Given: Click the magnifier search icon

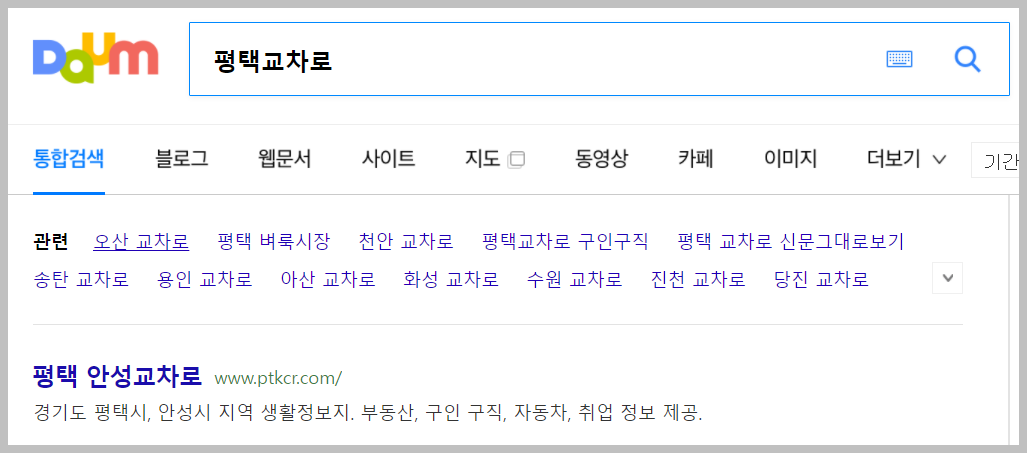Looking at the screenshot, I should coord(967,60).
